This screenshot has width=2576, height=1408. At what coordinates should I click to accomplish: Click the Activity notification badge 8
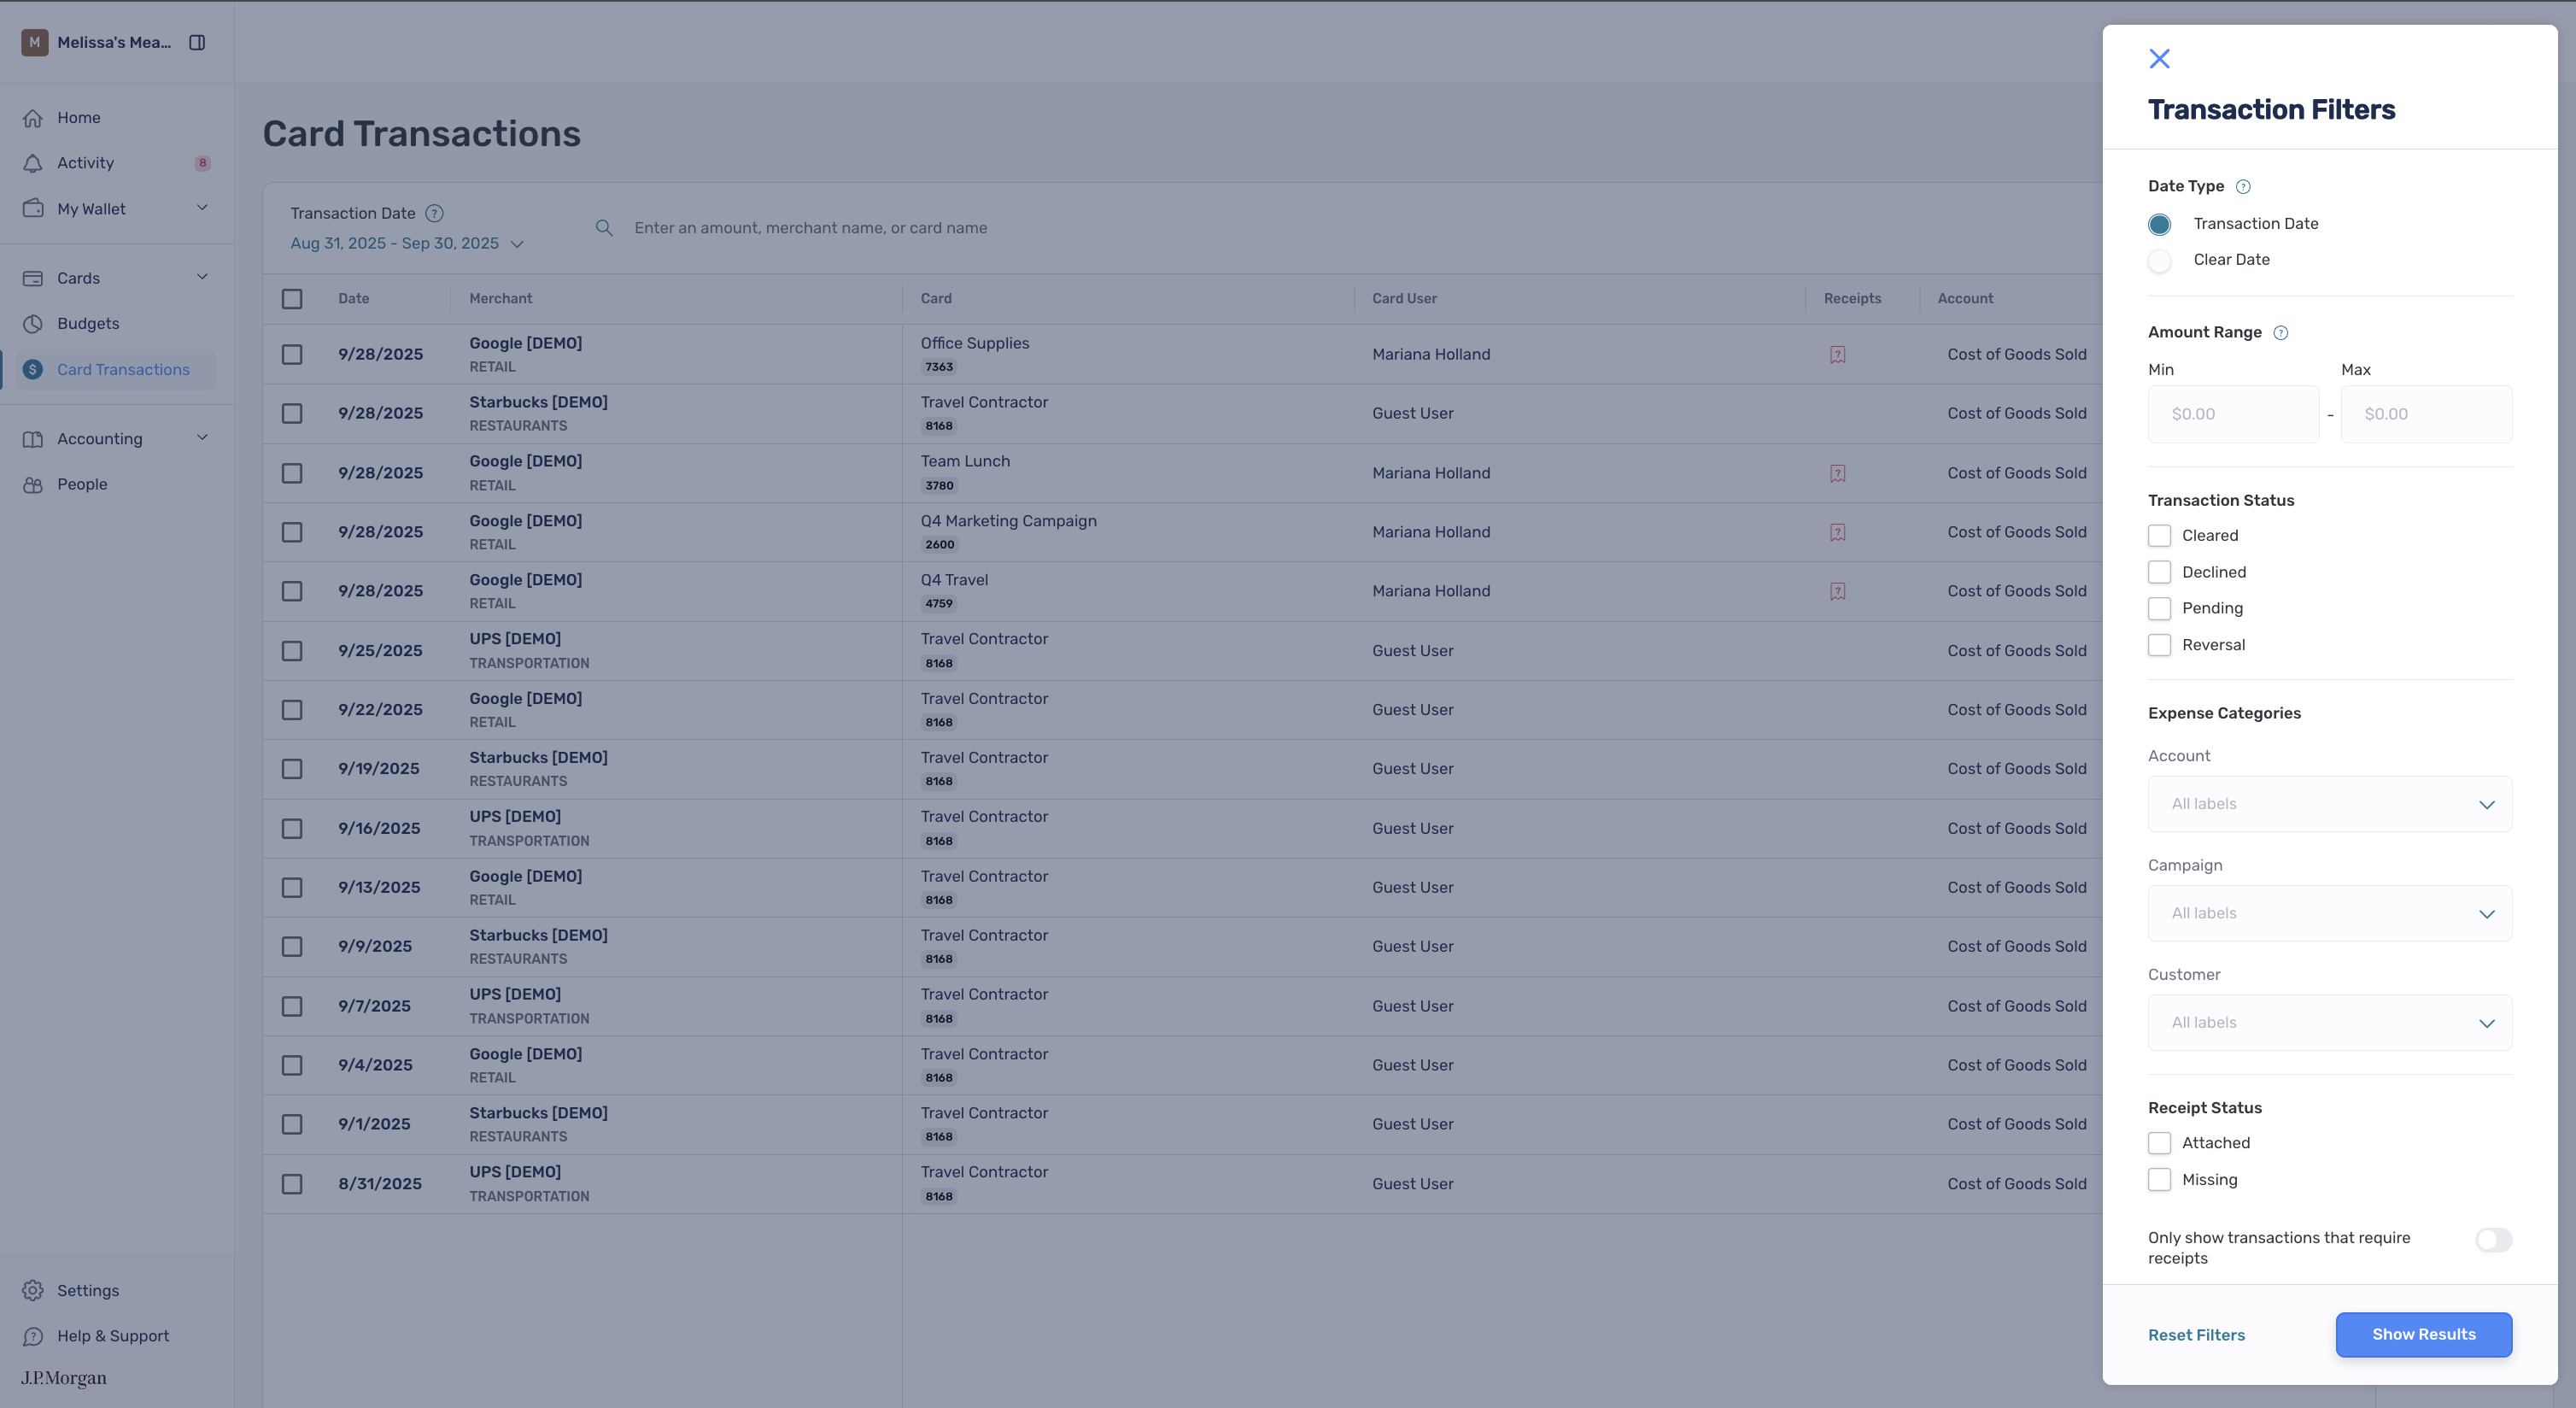pos(202,163)
